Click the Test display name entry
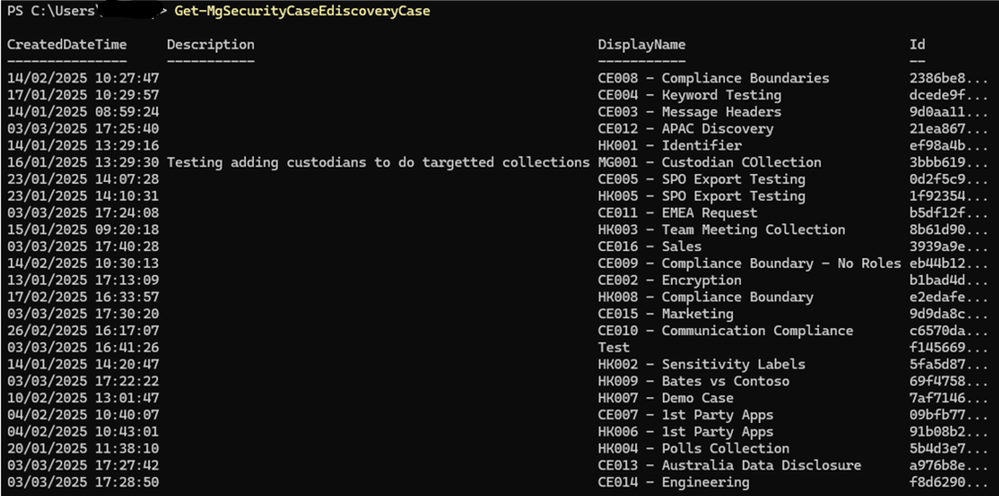The height and width of the screenshot is (496, 999). click(x=614, y=348)
